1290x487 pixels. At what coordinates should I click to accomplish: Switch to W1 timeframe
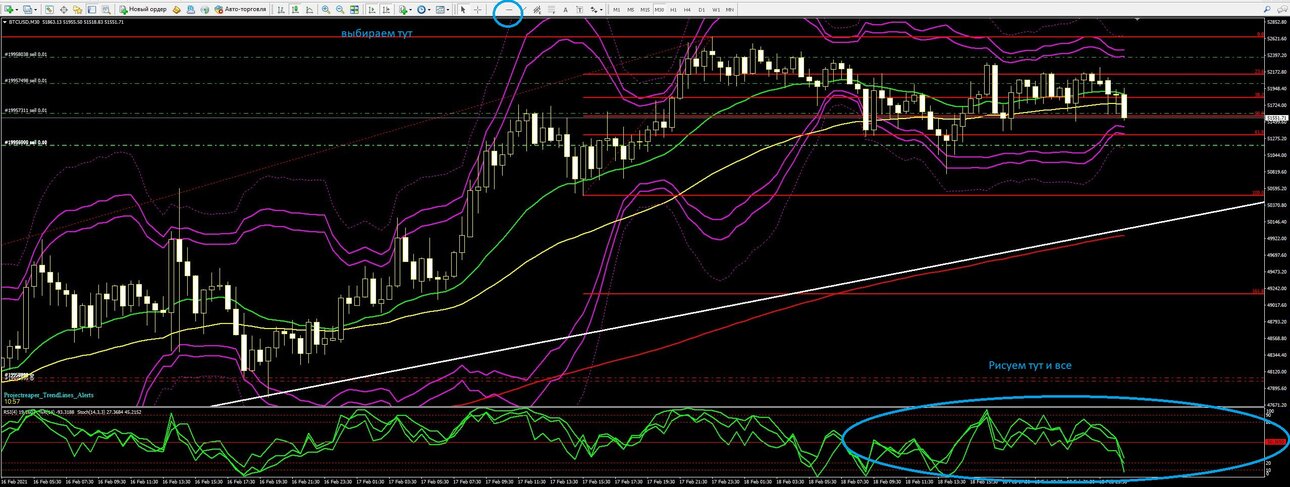tap(716, 9)
